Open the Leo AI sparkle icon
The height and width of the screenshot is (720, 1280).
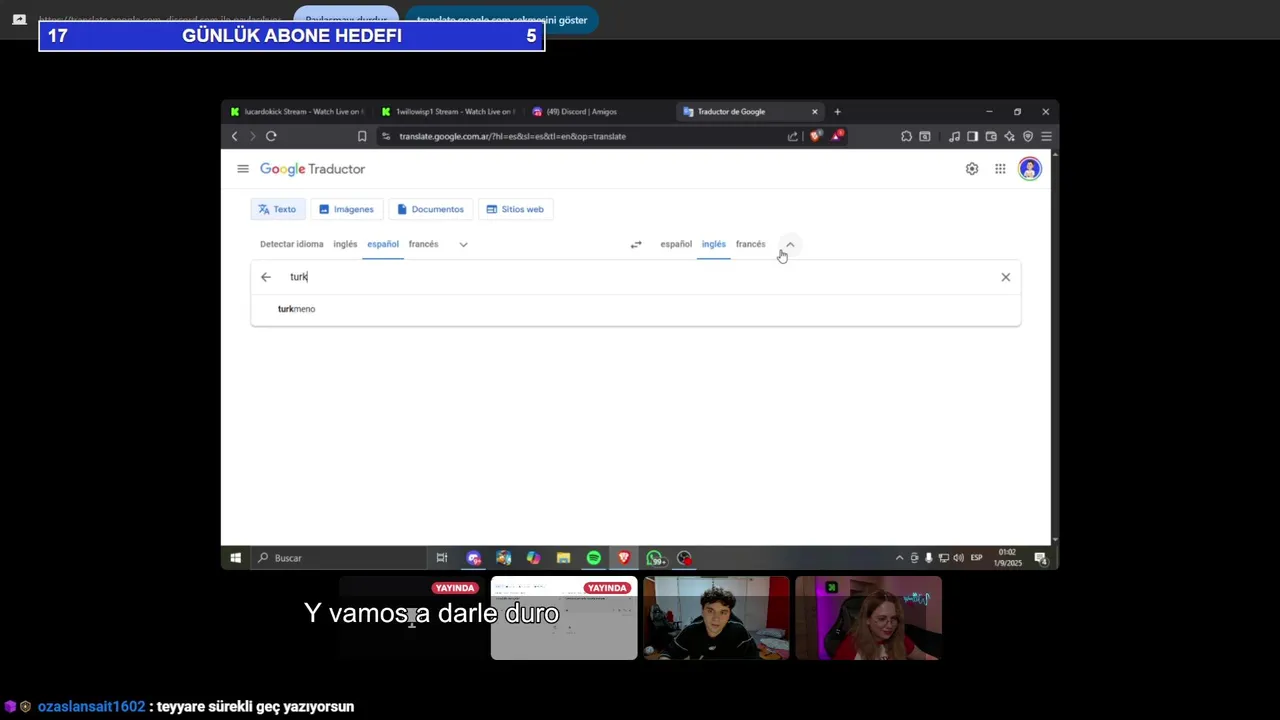(x=1009, y=136)
